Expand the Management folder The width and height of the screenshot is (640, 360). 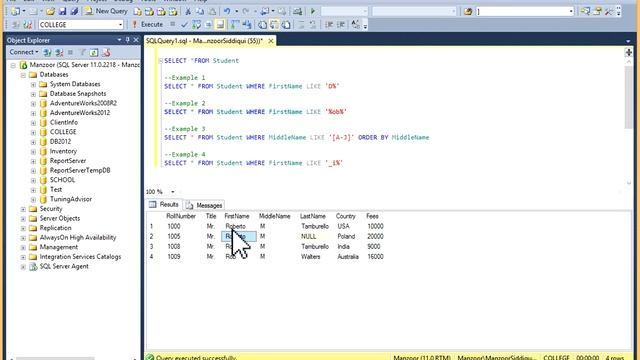23,247
